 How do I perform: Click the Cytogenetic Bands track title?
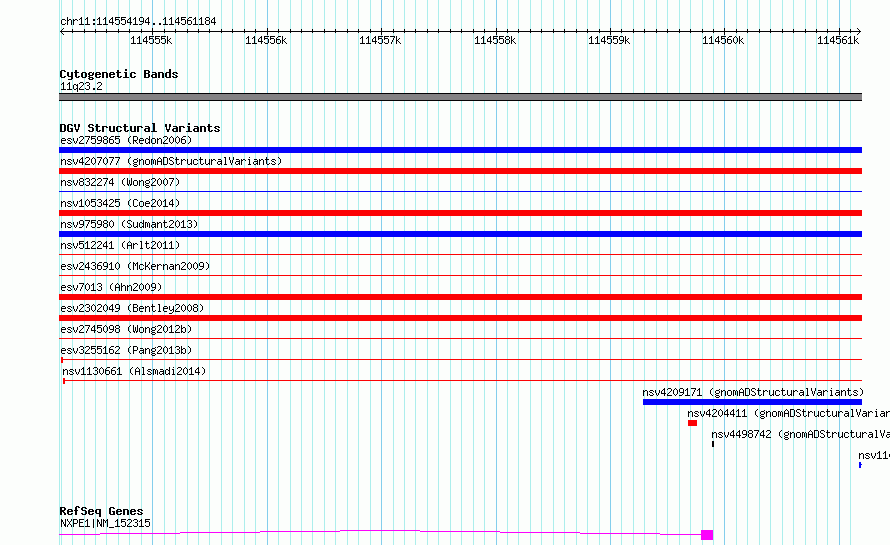click(x=119, y=74)
